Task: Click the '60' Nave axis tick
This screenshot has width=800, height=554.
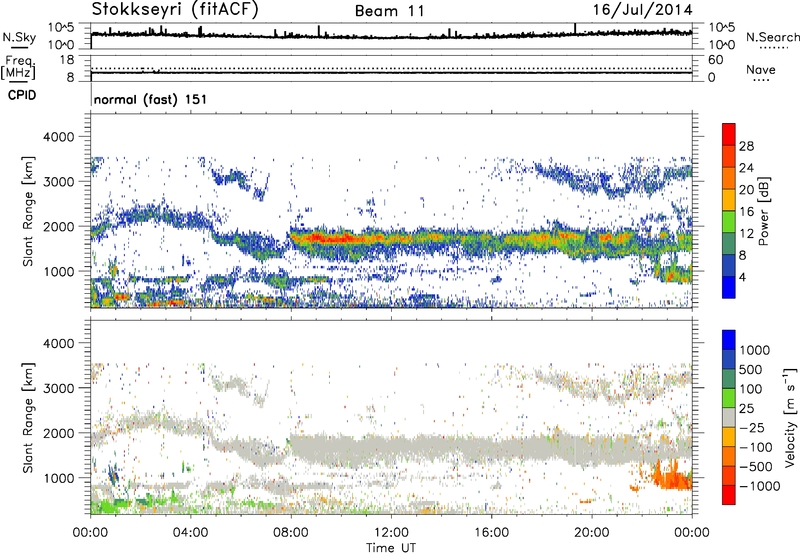Action: pyautogui.click(x=716, y=59)
